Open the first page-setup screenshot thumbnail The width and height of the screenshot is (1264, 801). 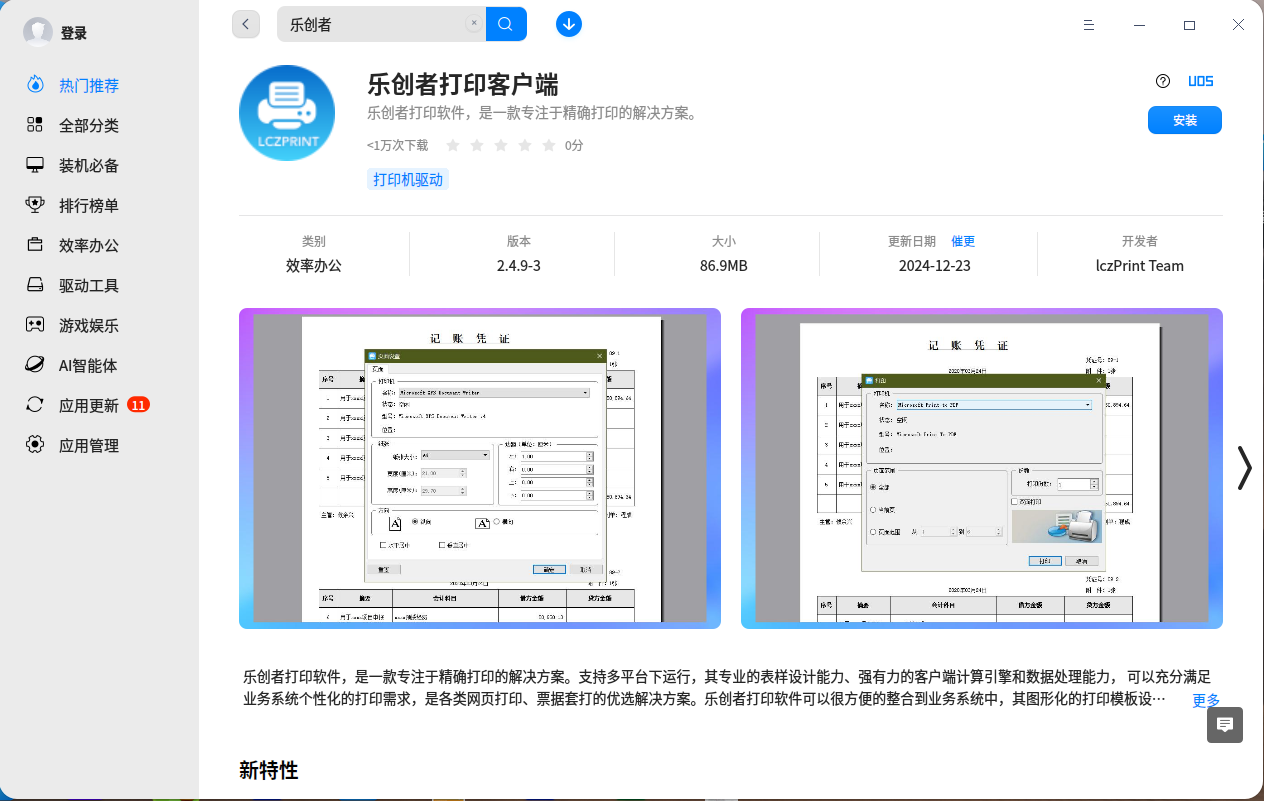[x=480, y=468]
